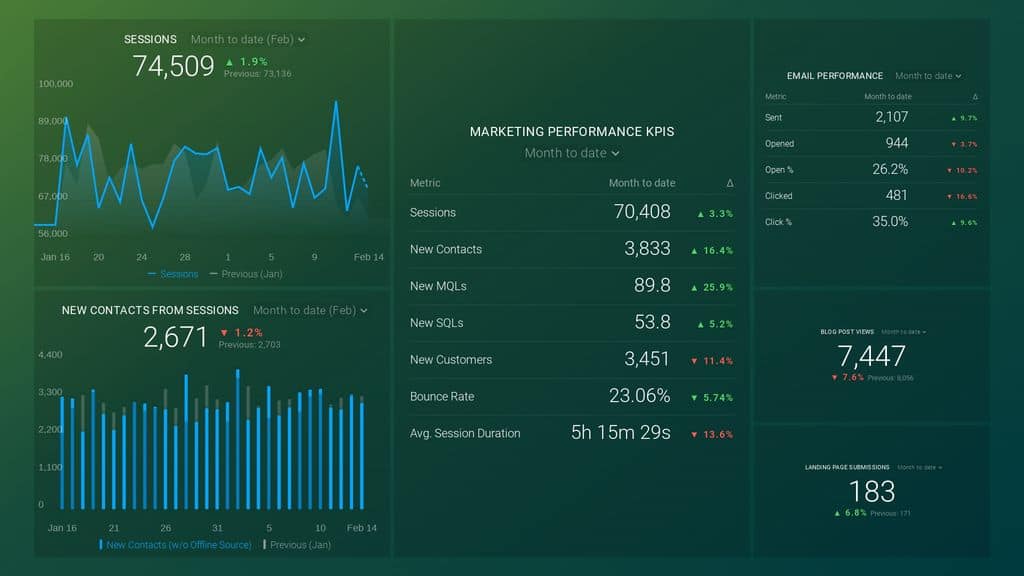The height and width of the screenshot is (576, 1024).
Task: Toggle the Sessions series in chart legend
Action: (x=173, y=274)
